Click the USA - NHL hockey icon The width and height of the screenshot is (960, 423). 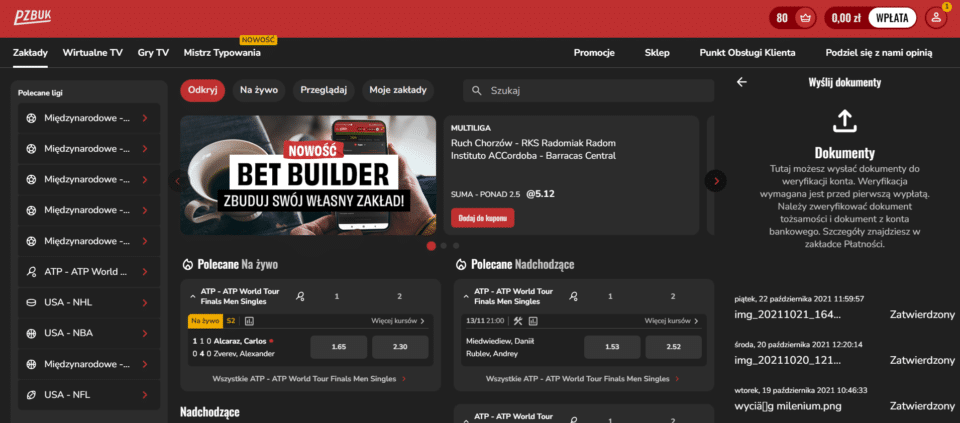pyautogui.click(x=31, y=302)
